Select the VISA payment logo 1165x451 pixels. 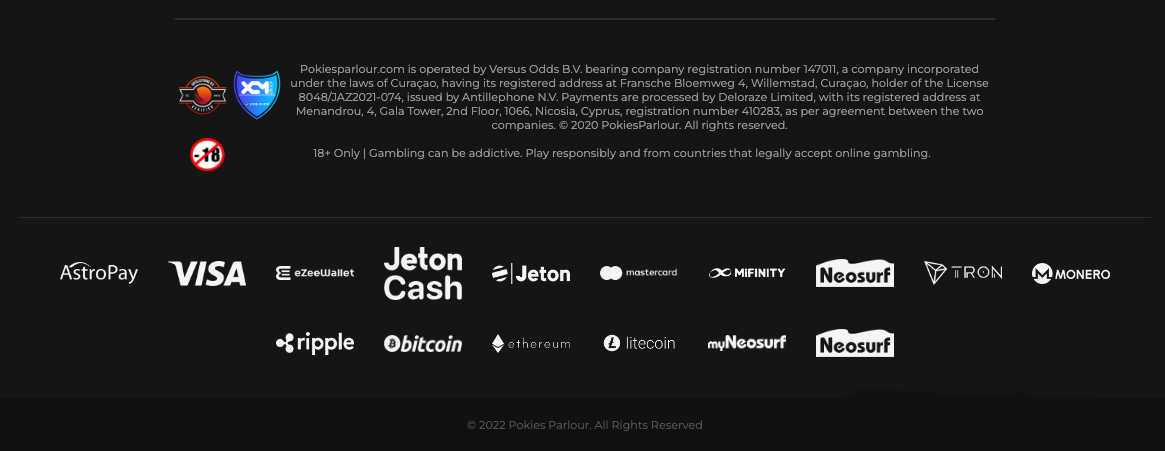[207, 273]
